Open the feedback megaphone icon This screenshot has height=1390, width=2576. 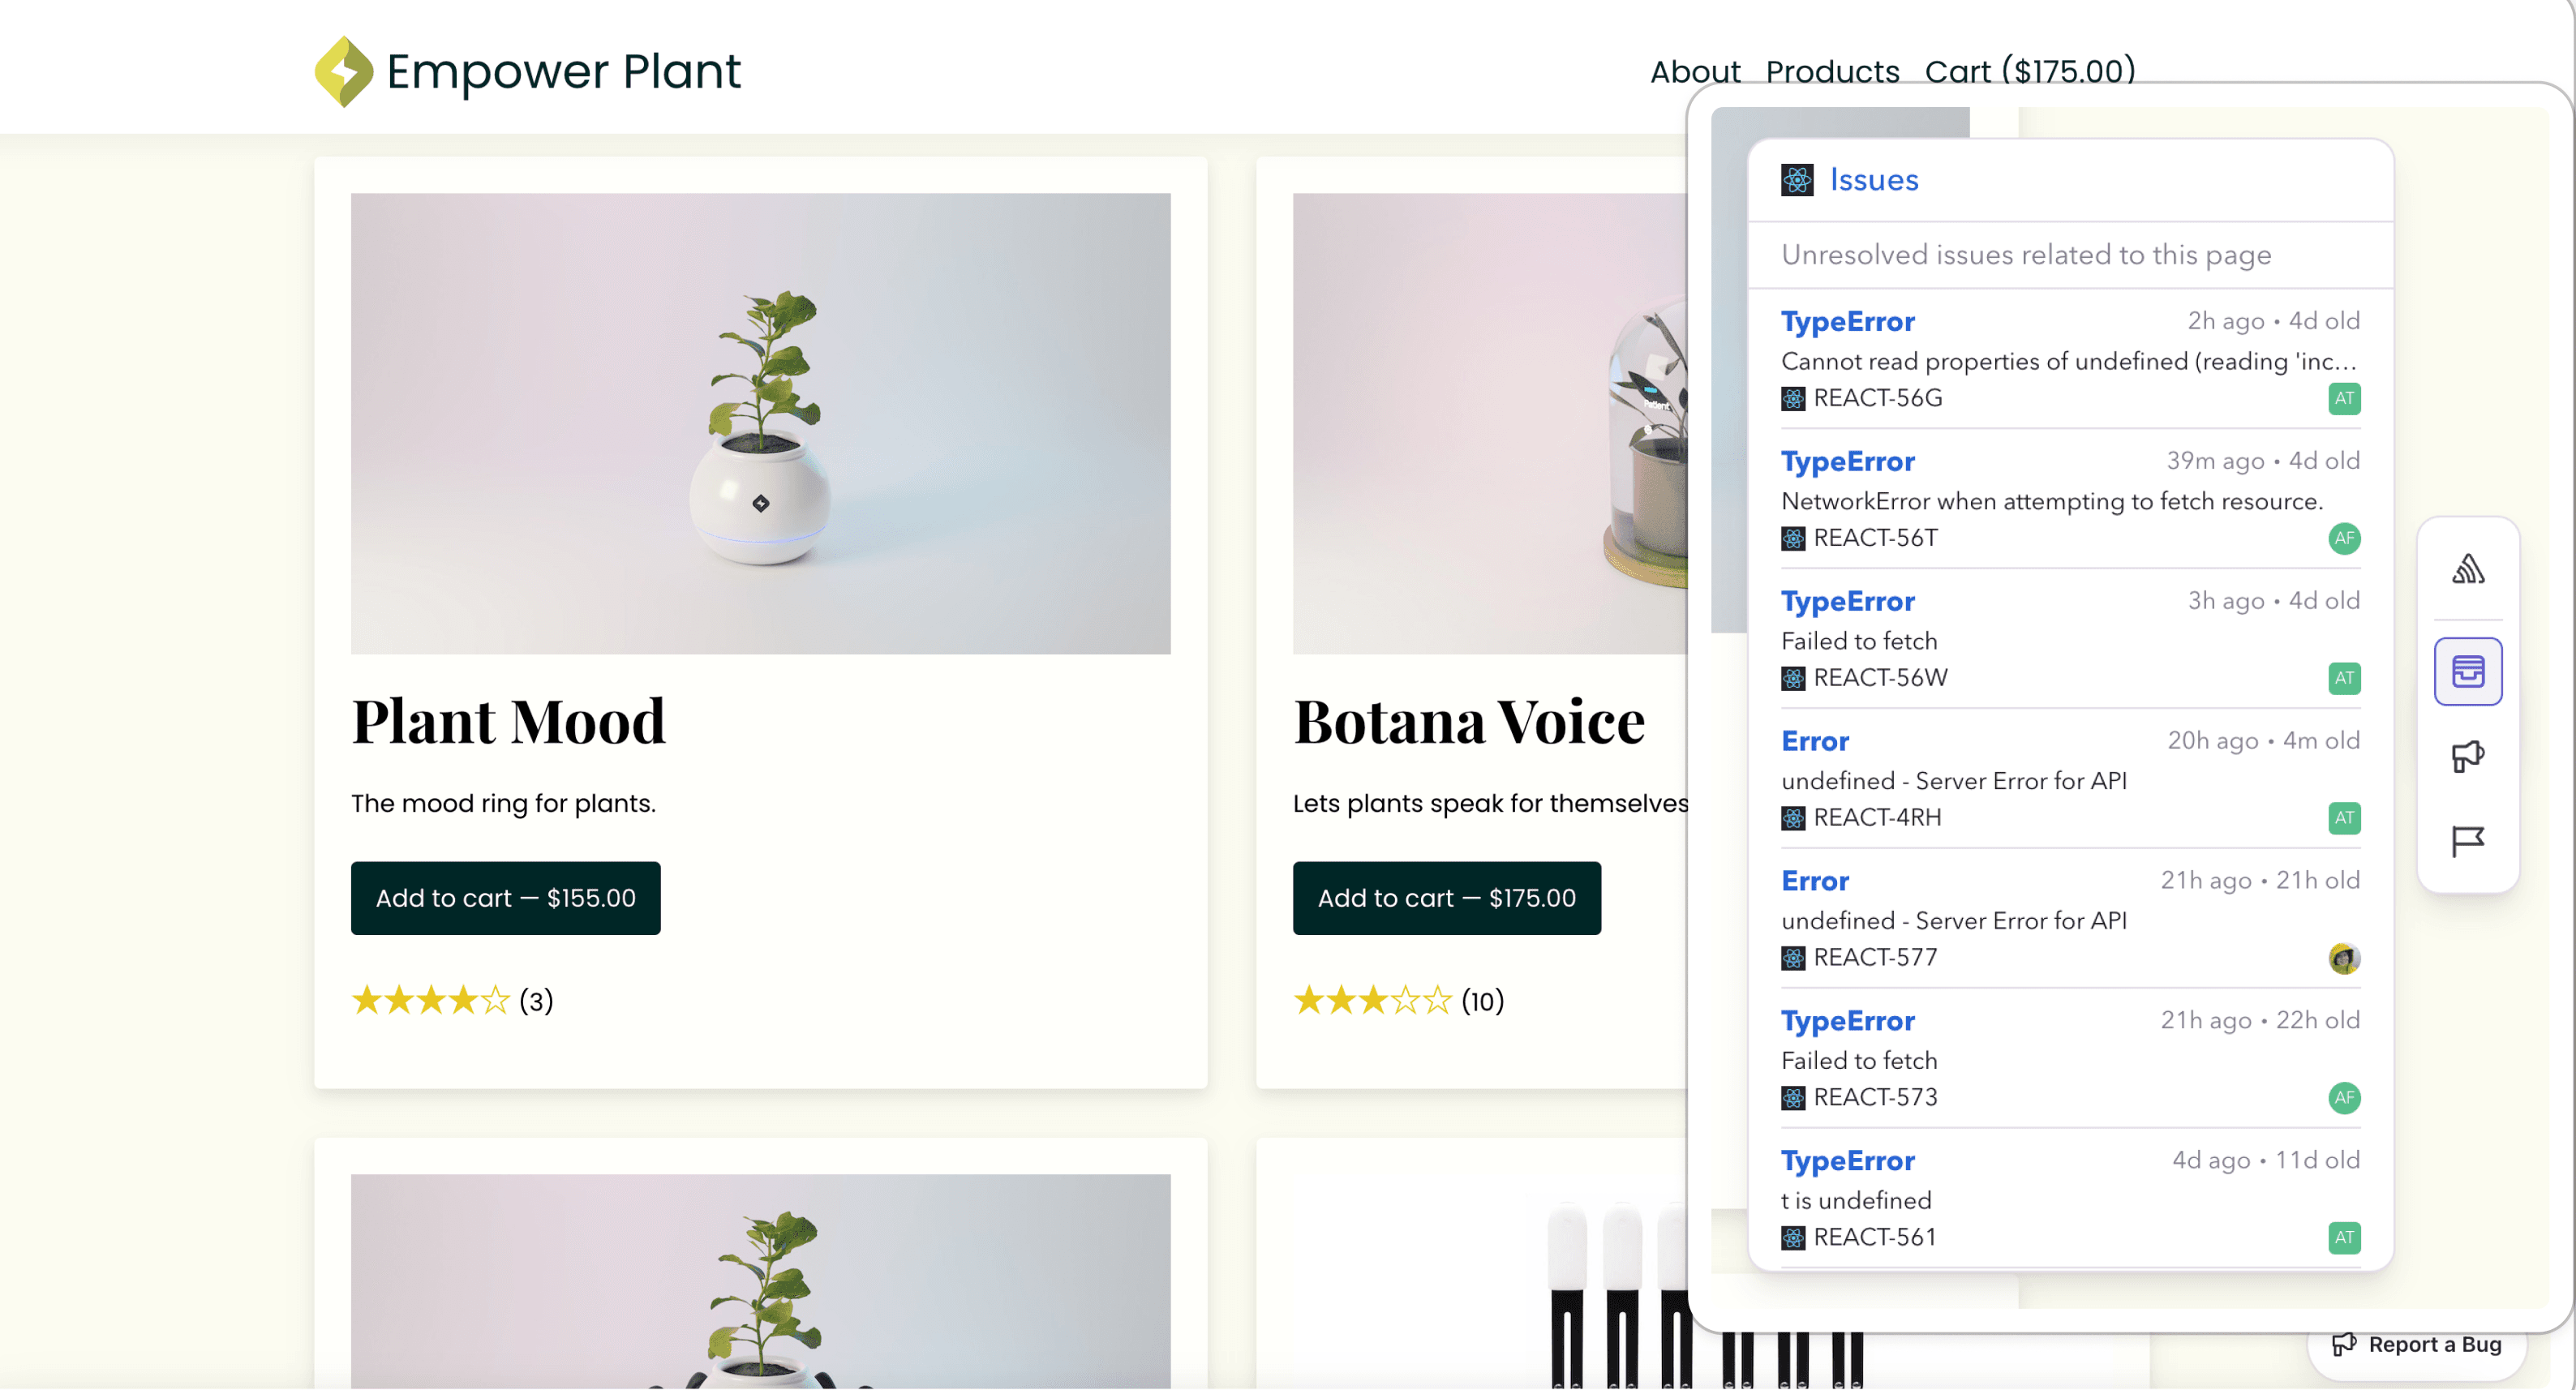2467,756
